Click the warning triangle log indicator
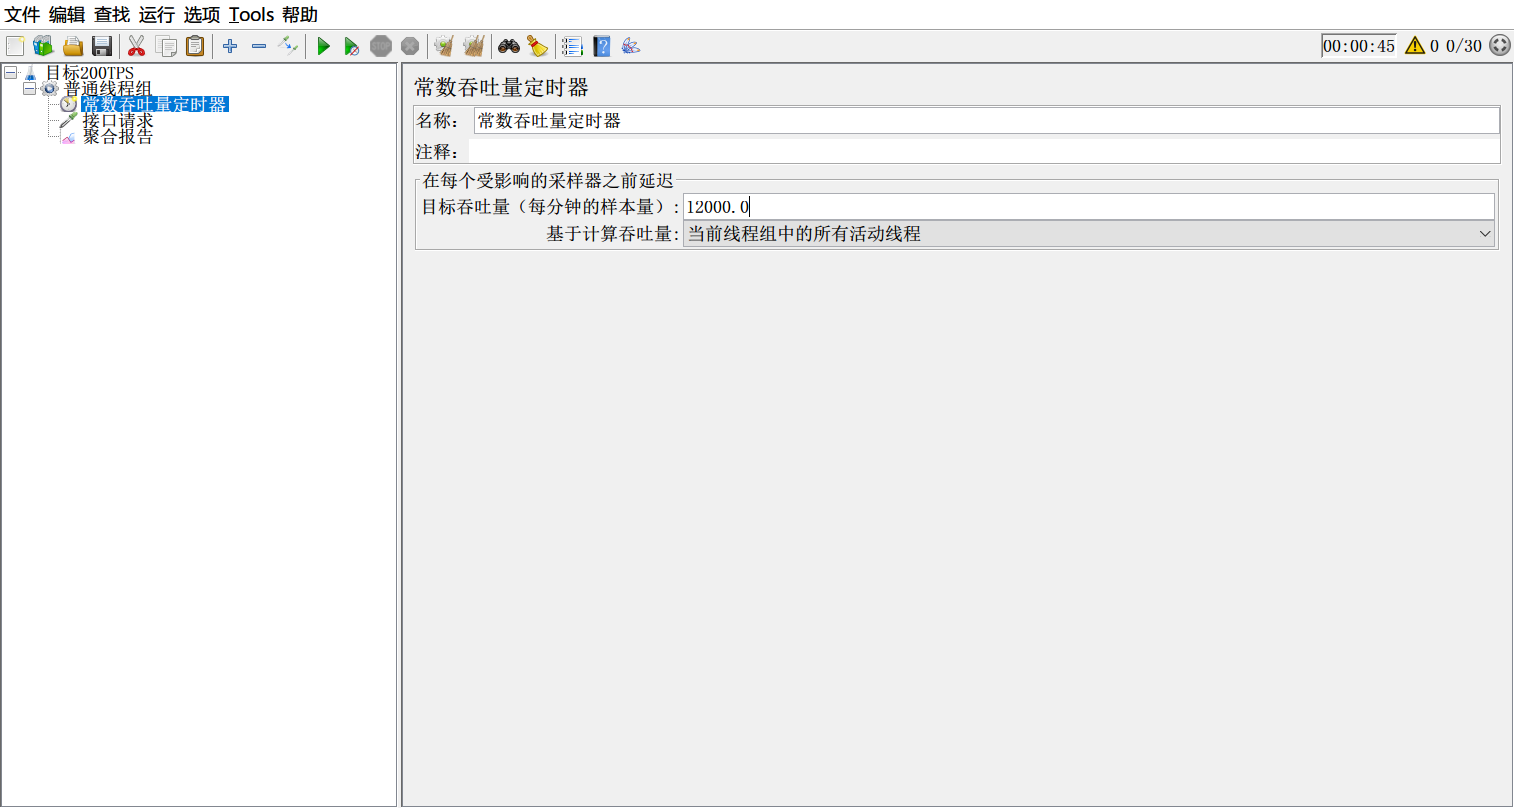The image size is (1514, 808). point(1414,46)
